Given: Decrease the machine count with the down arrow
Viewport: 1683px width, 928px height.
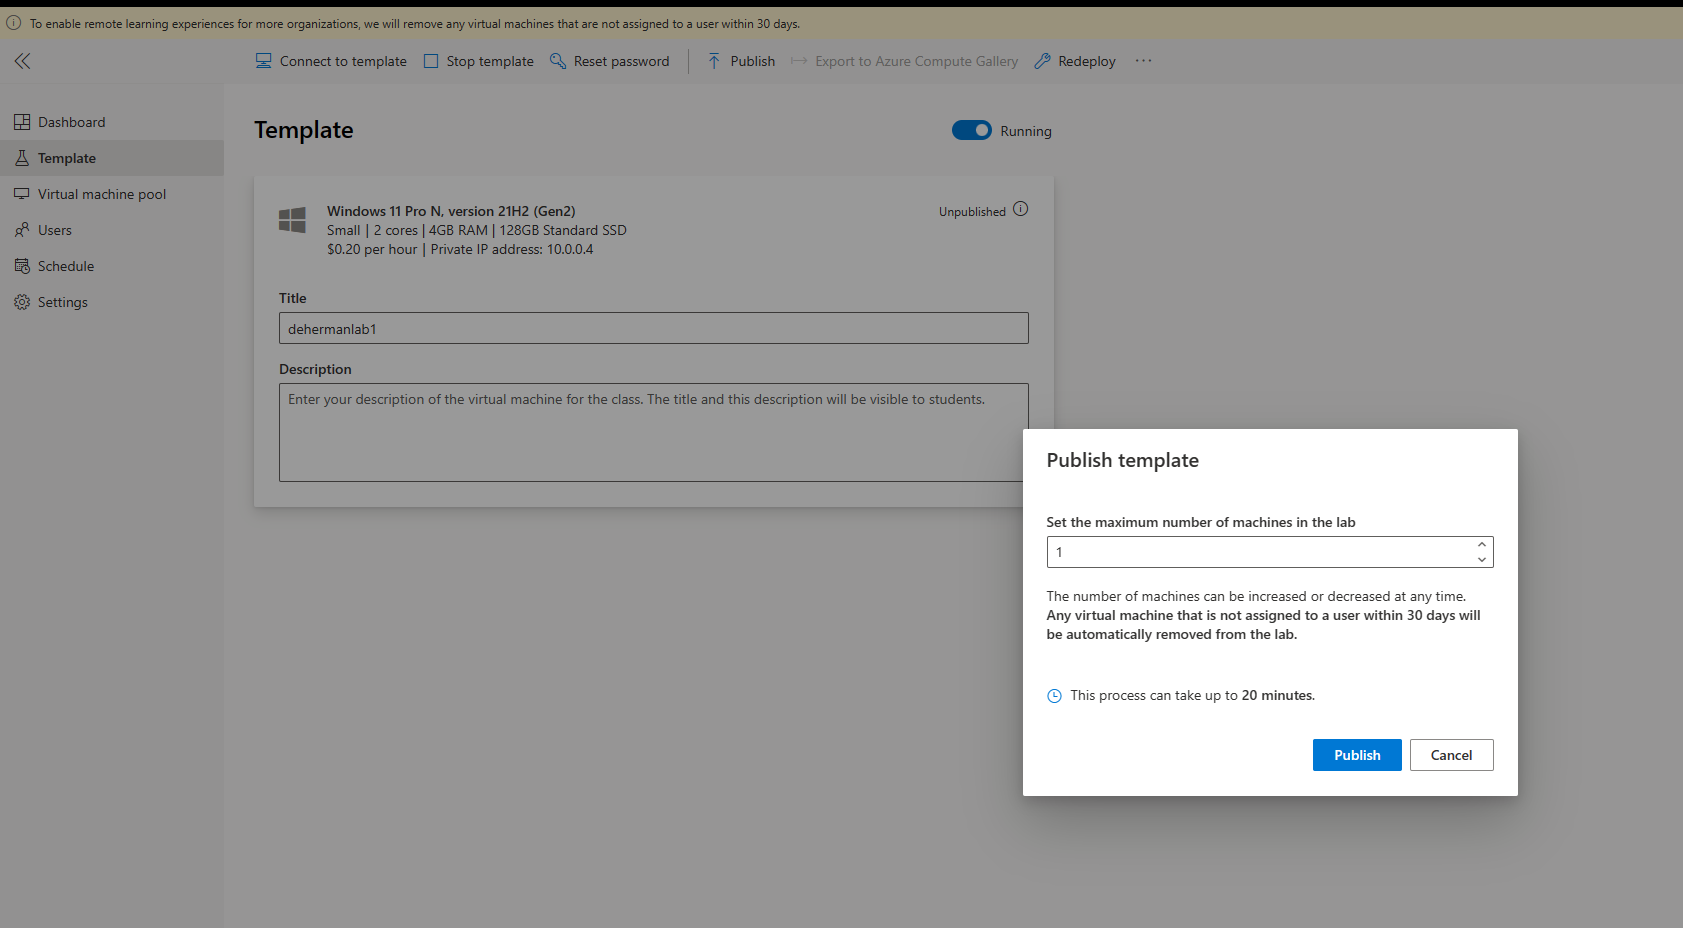Looking at the screenshot, I should [1482, 560].
